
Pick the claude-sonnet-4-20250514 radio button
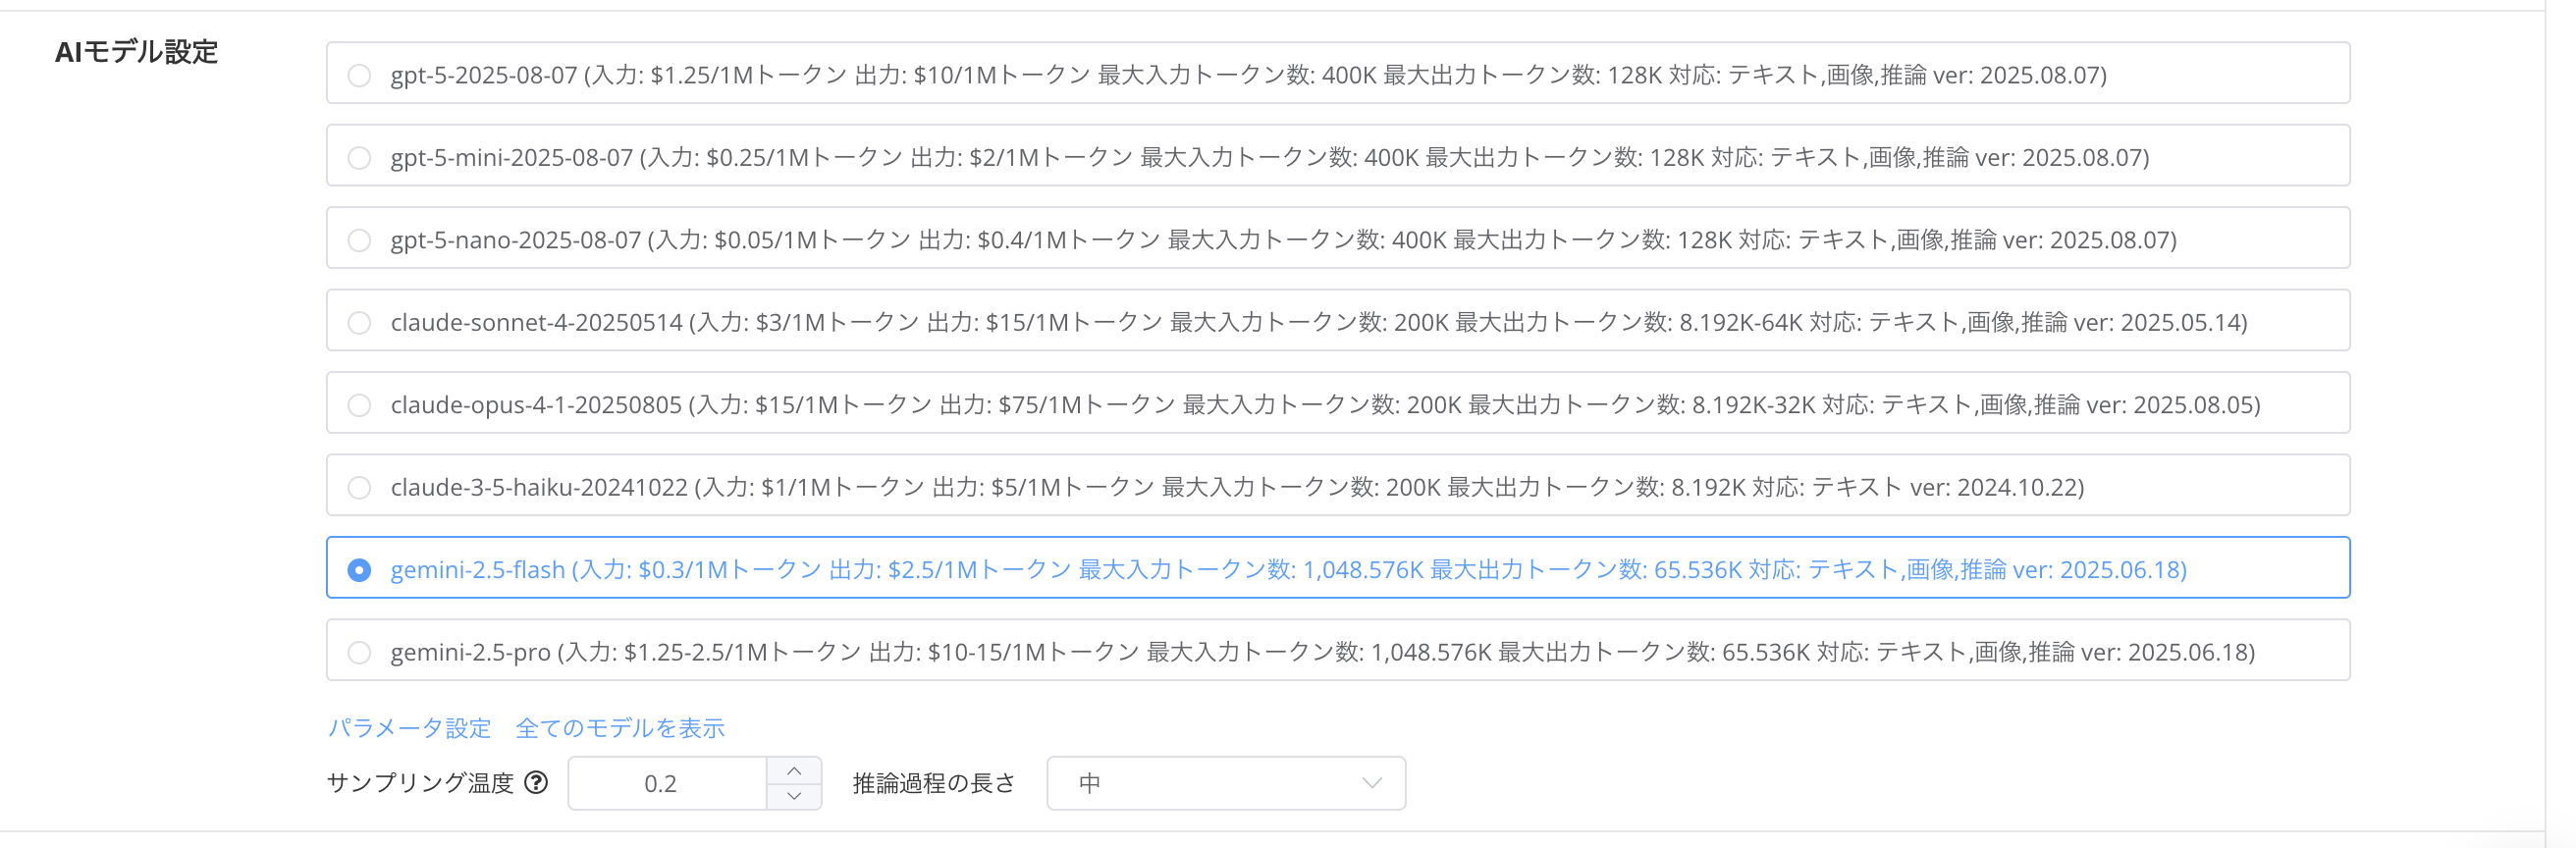[359, 323]
